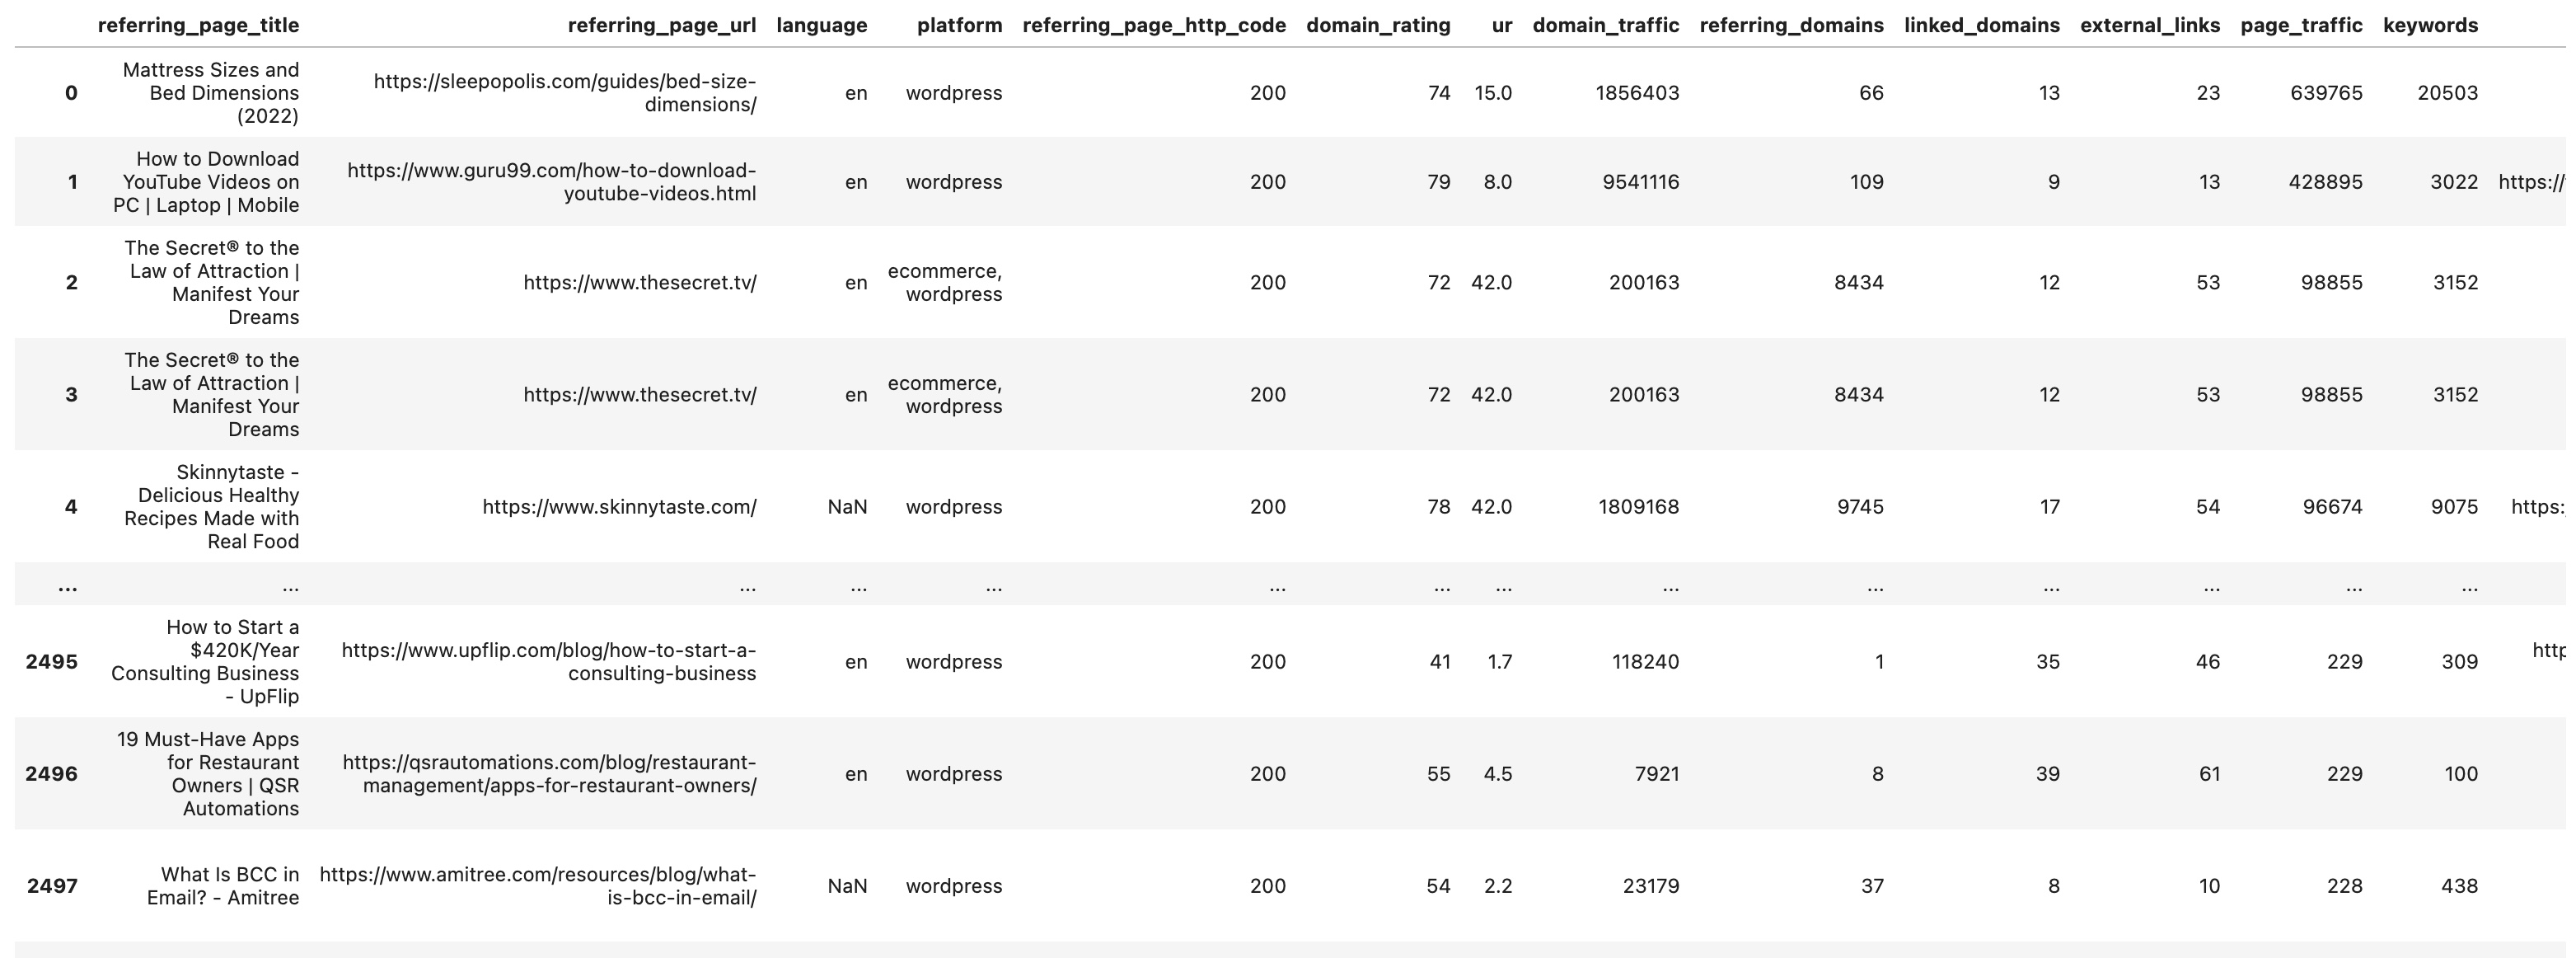Click the referring_page_url column header
Screen dimensions: 2576x958
[x=662, y=25]
